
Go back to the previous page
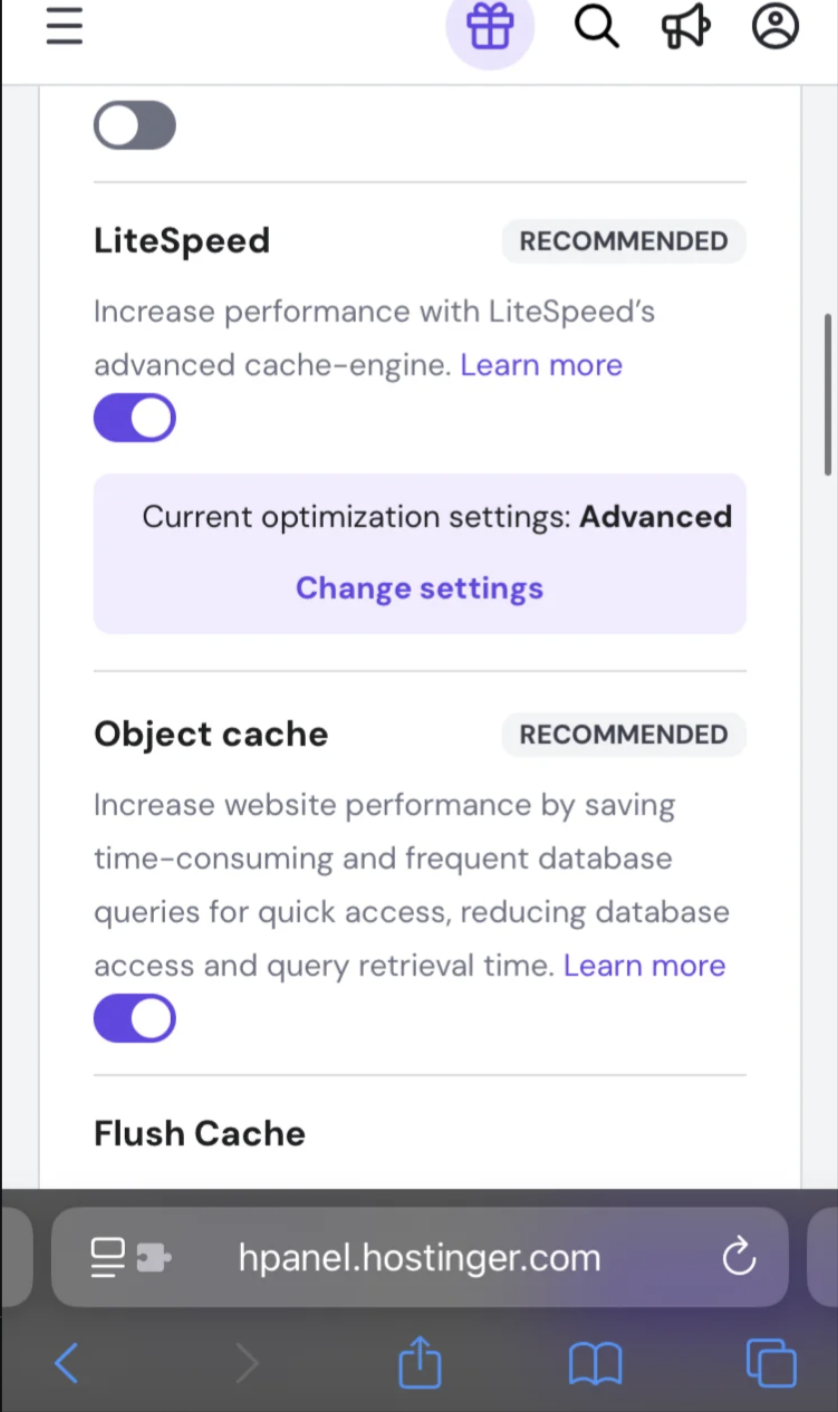[66, 1363]
